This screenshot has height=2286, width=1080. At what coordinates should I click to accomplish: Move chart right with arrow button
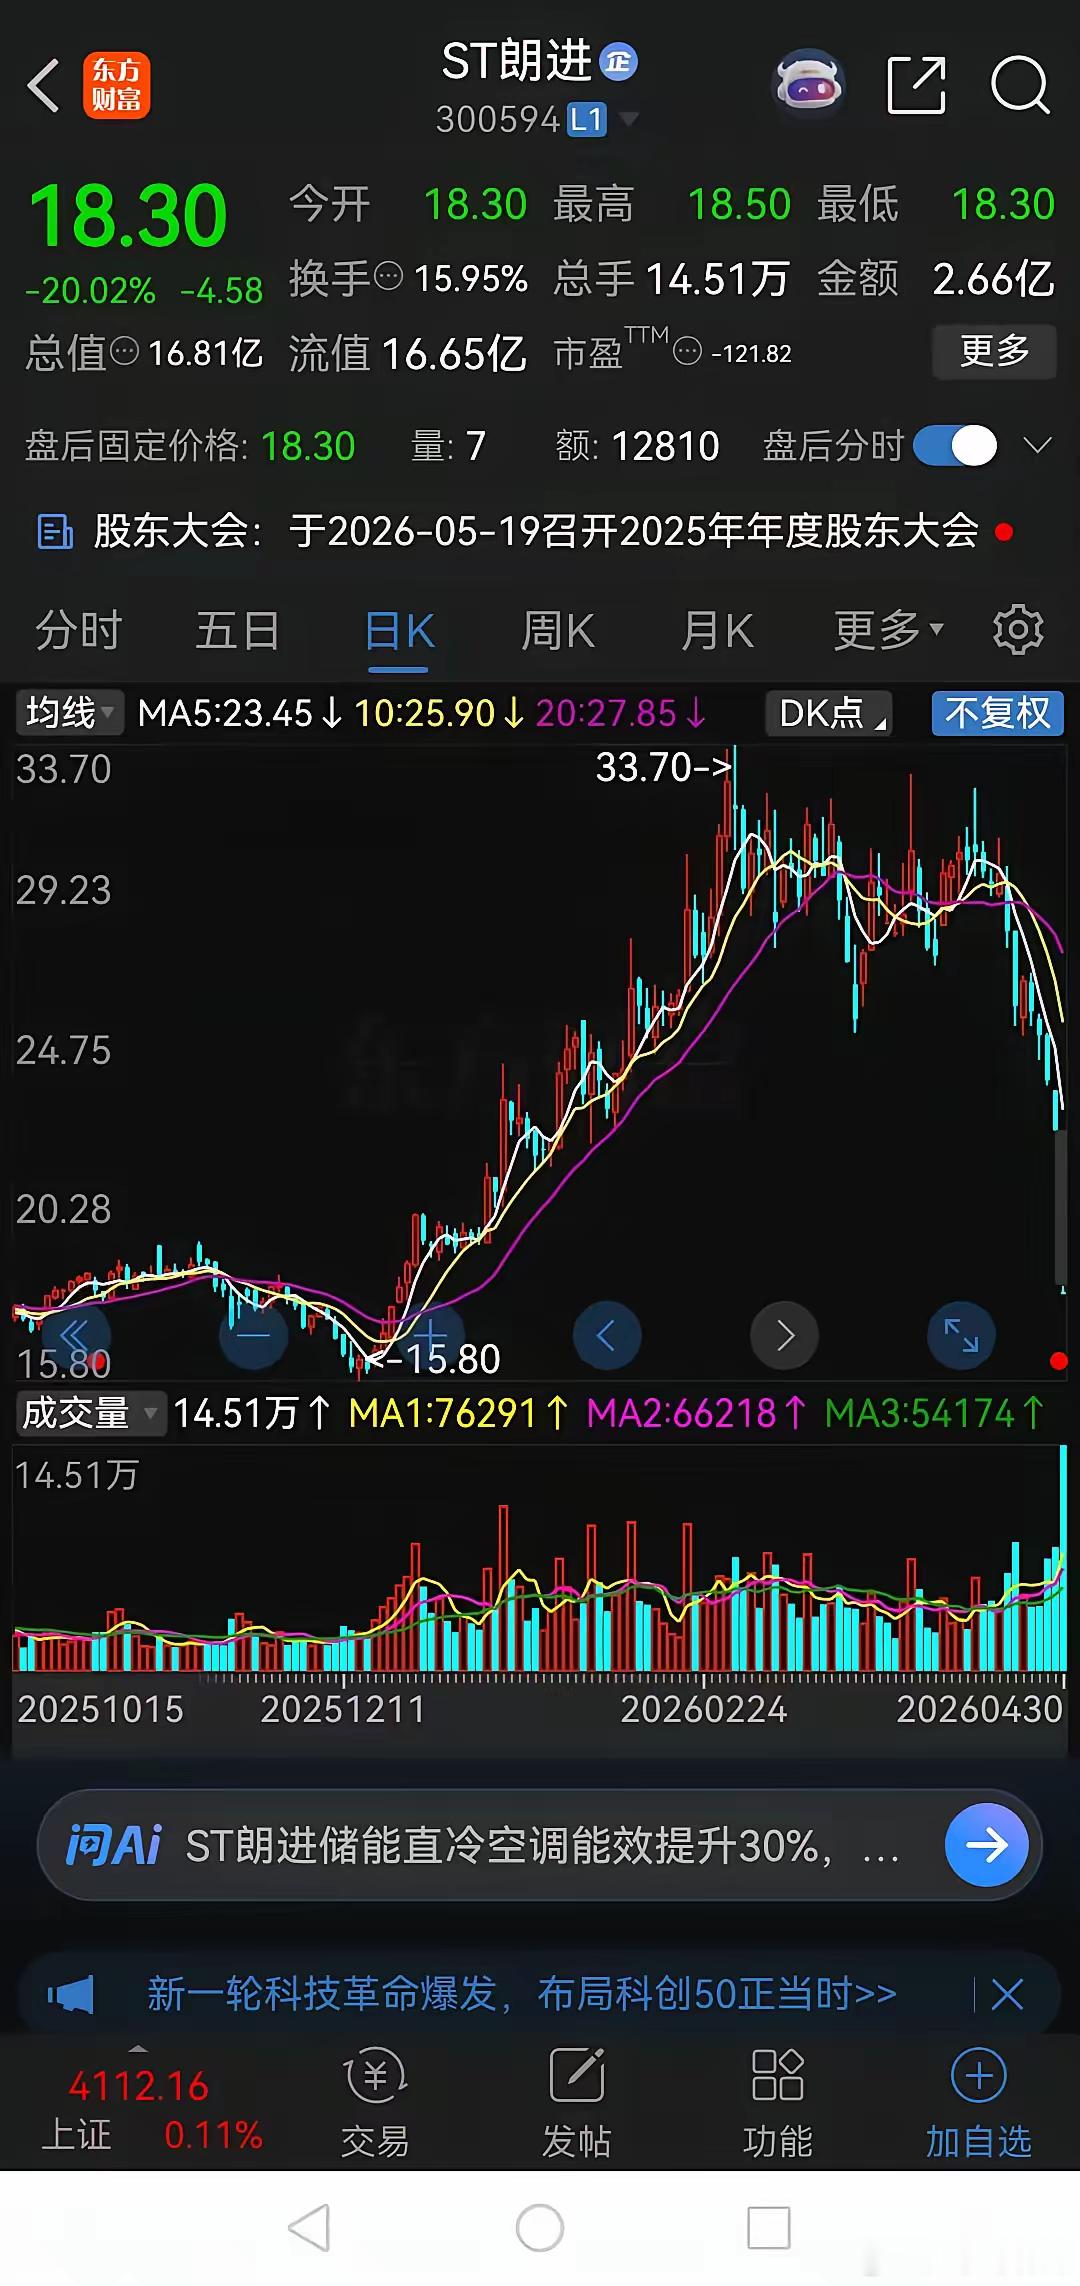coord(784,1335)
